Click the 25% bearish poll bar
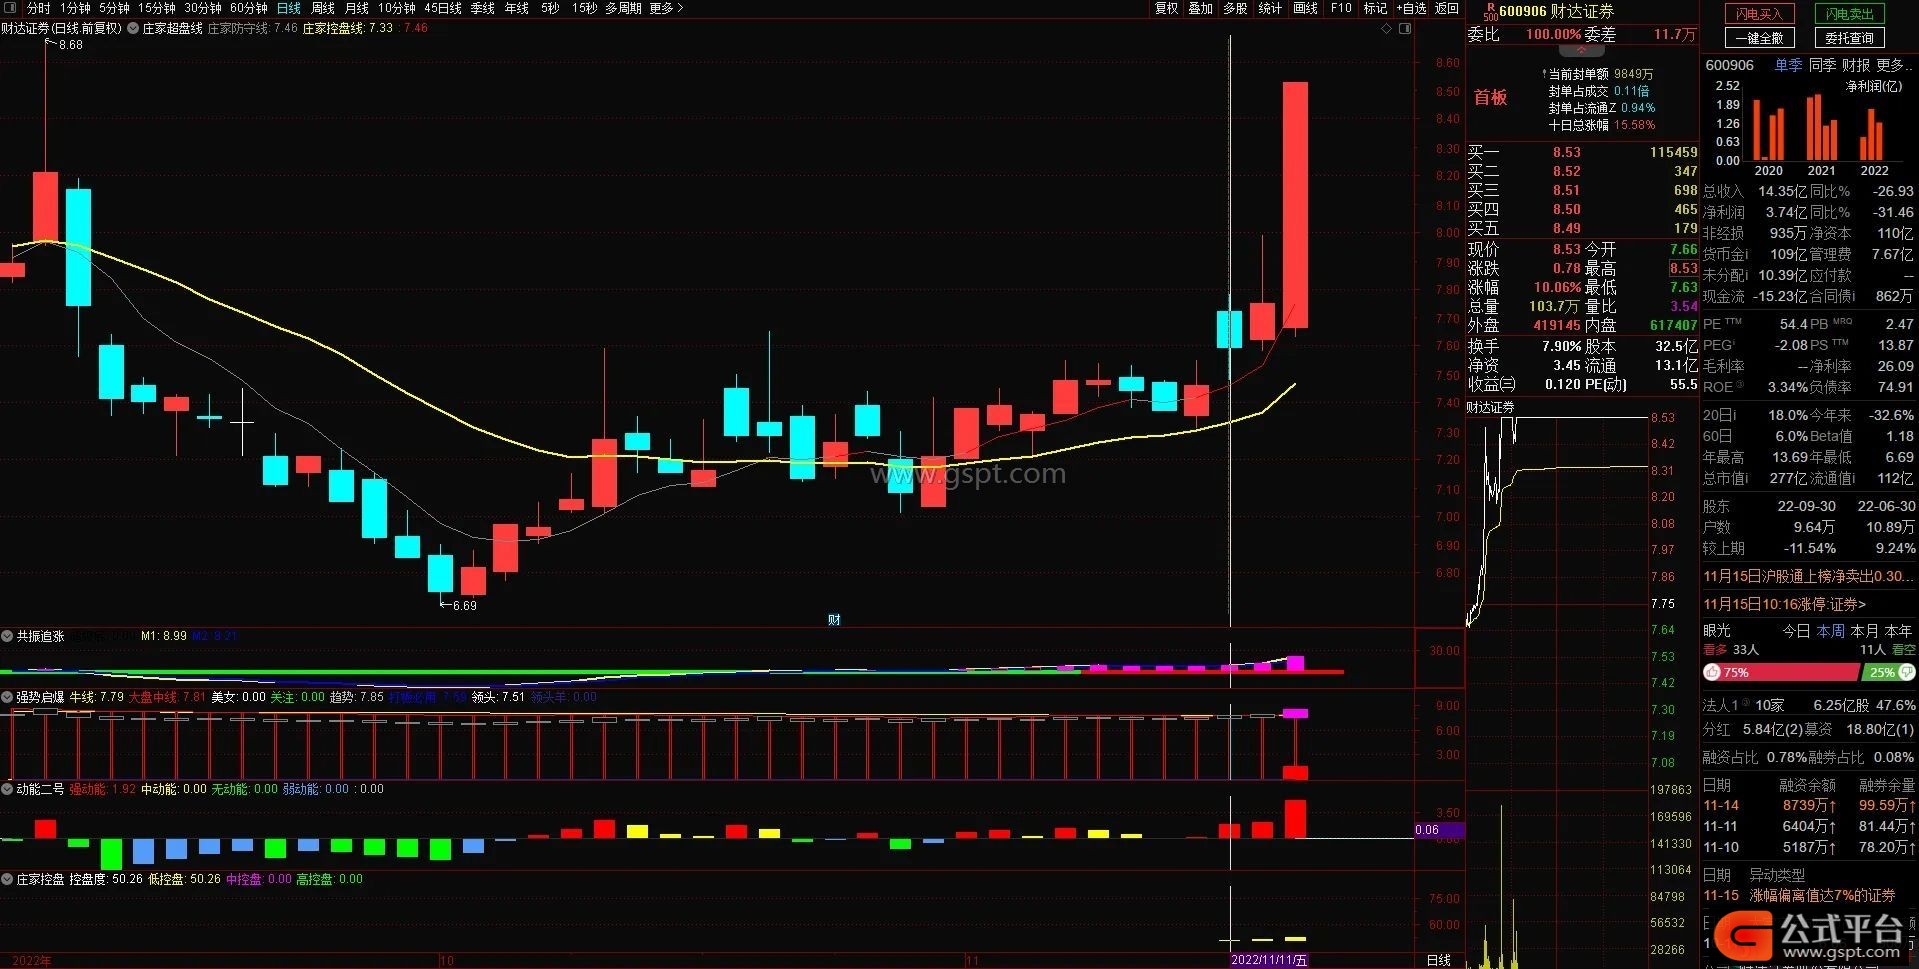1919x969 pixels. [x=1888, y=673]
